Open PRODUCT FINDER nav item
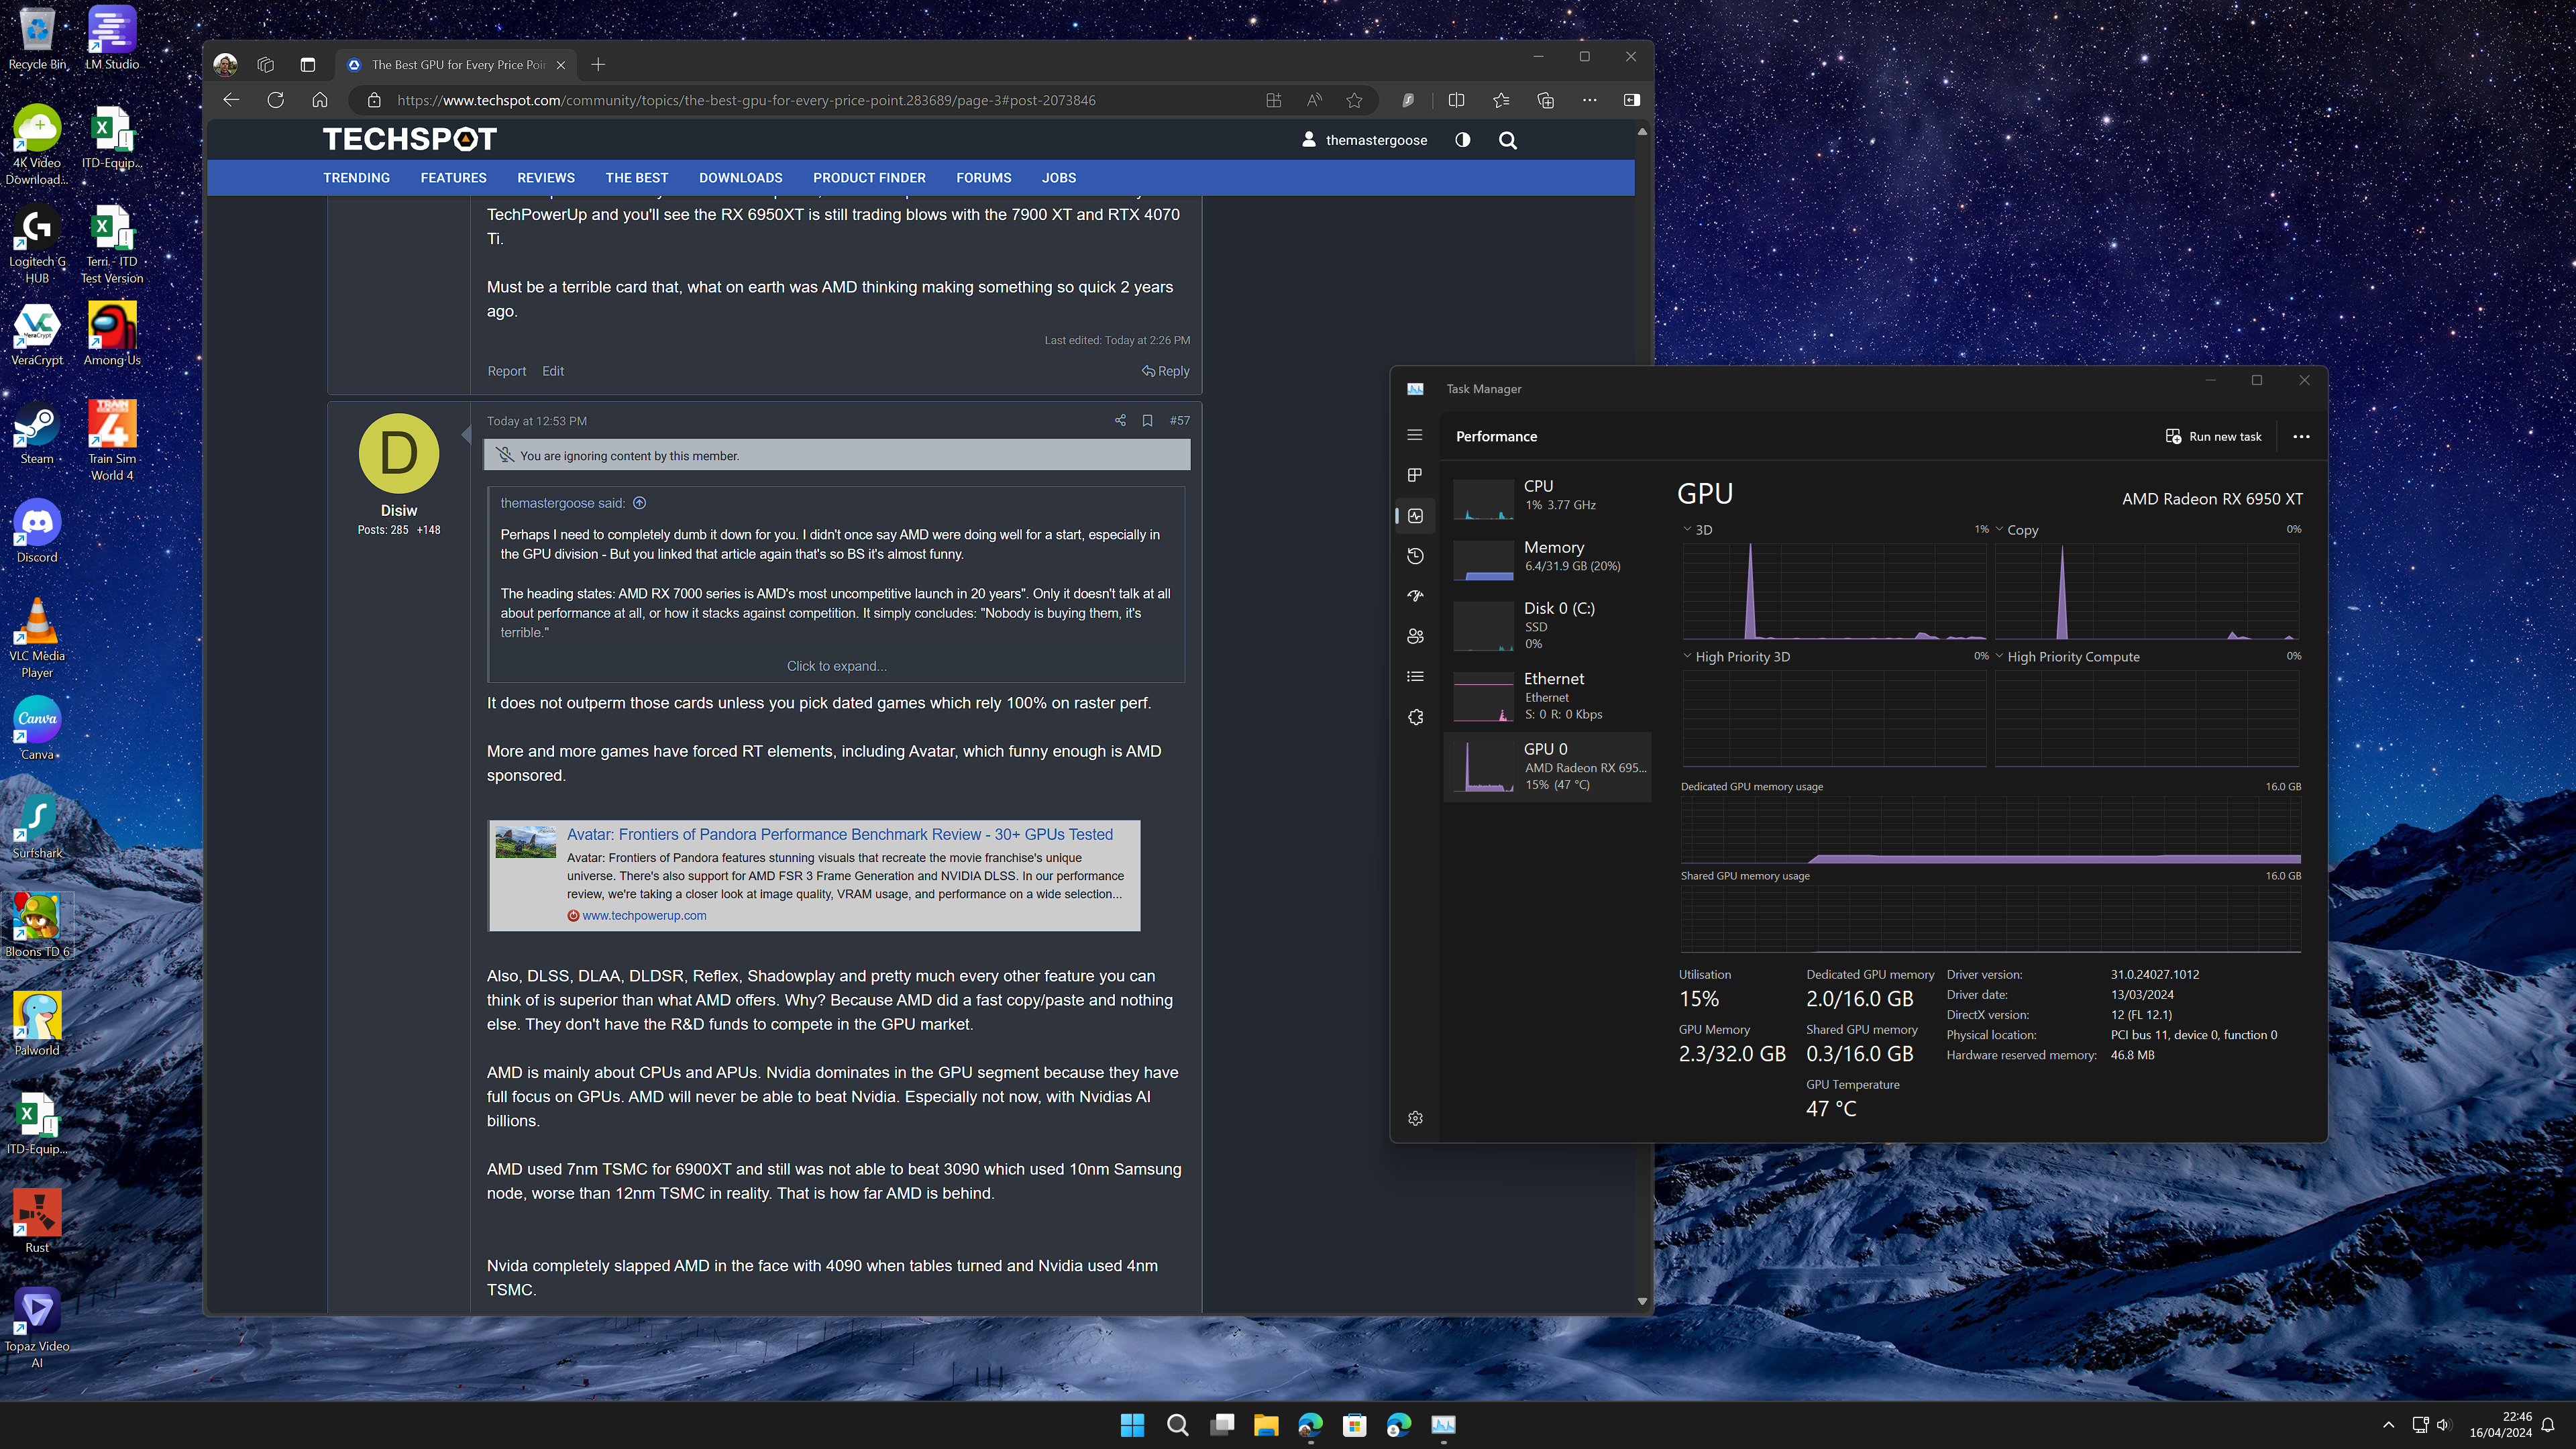Screen dimensions: 2576x1449 click(869, 178)
